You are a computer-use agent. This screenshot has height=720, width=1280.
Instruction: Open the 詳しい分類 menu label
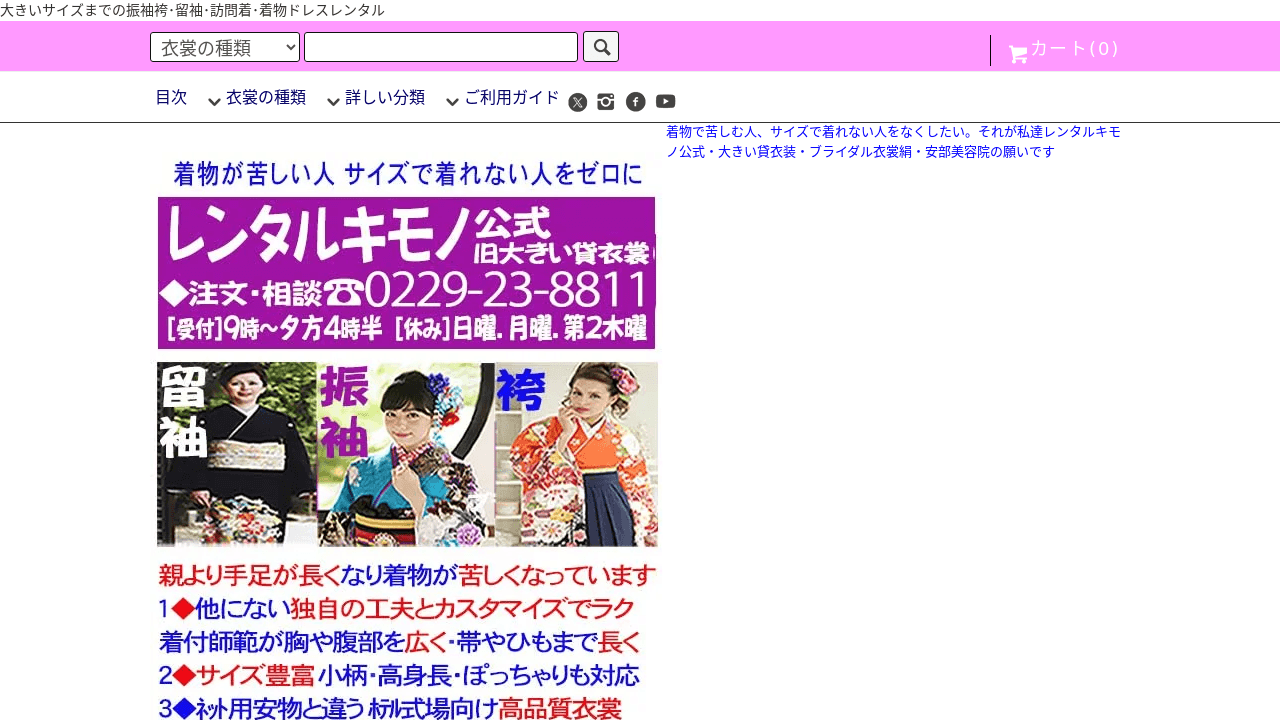(385, 98)
